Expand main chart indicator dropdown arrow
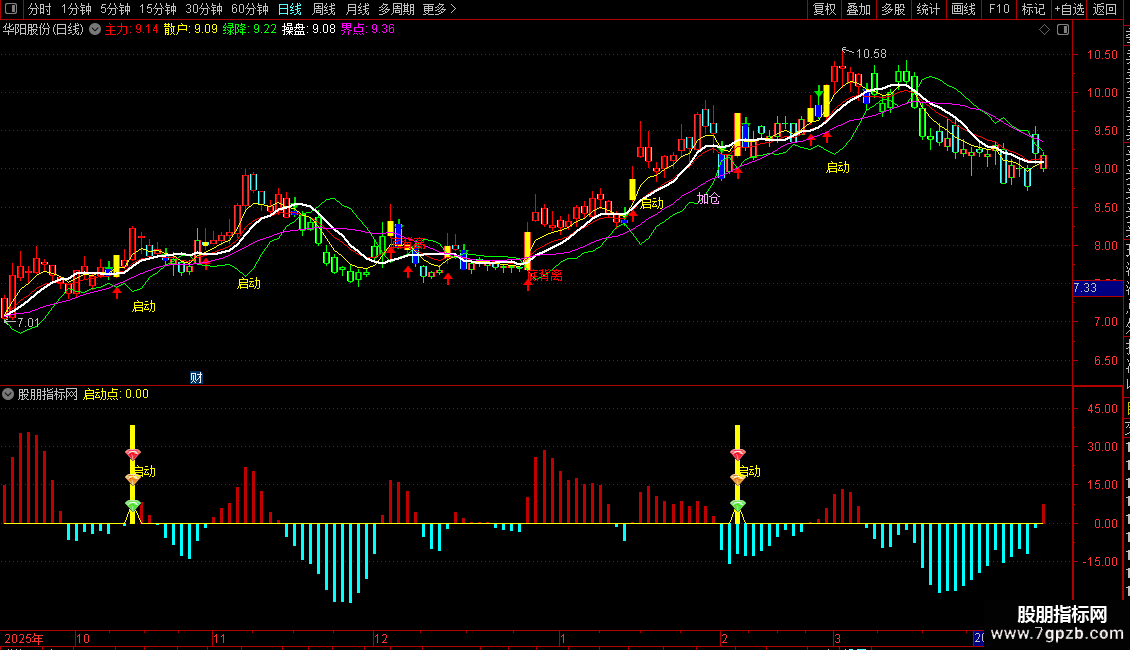This screenshot has height=650, width=1130. pos(94,30)
